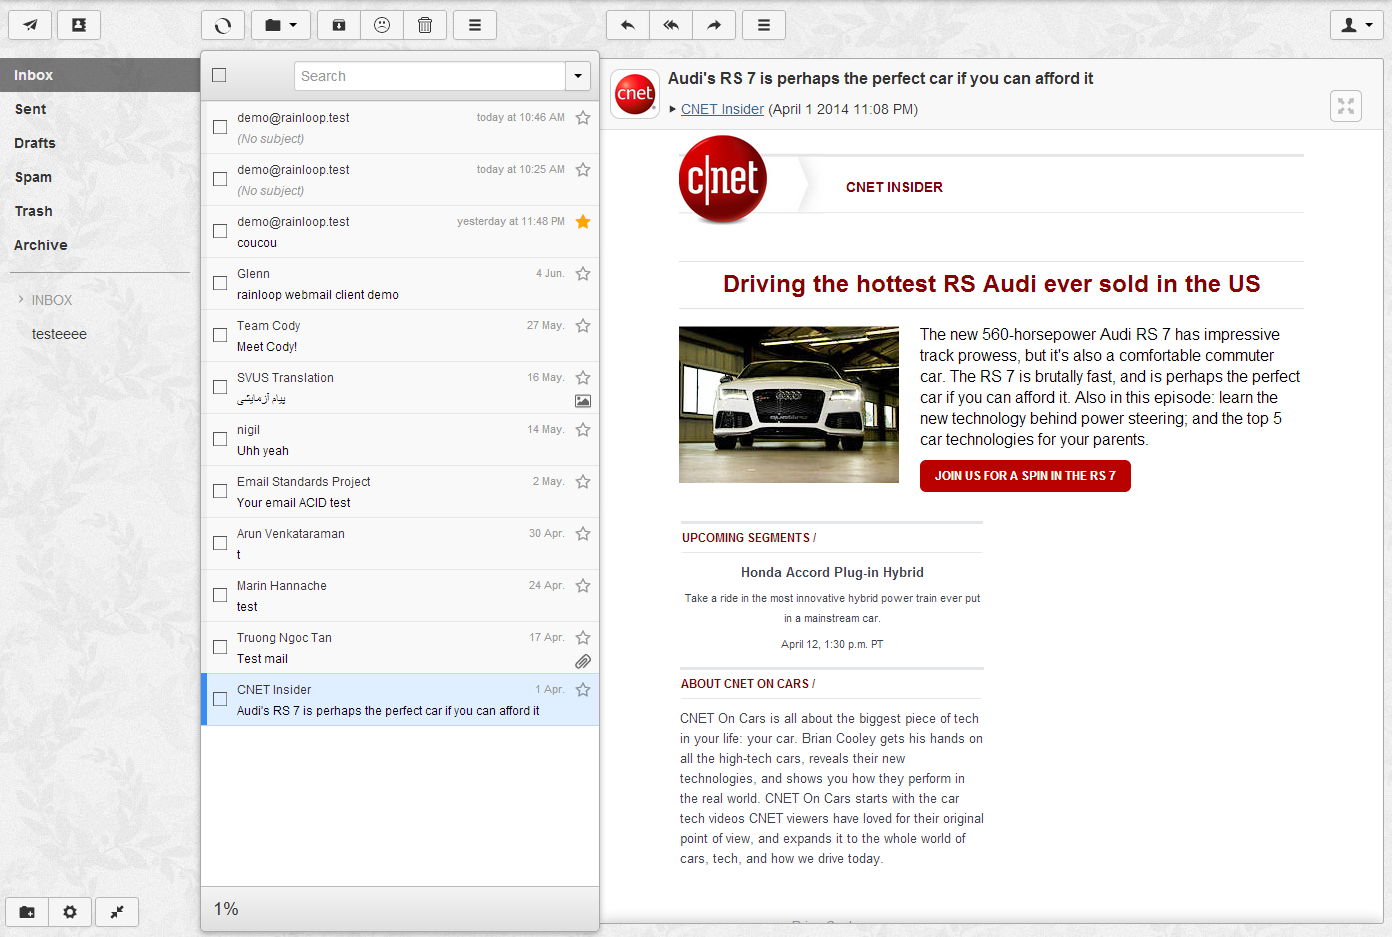
Task: Star the Marin Hannache message
Action: pyautogui.click(x=583, y=586)
